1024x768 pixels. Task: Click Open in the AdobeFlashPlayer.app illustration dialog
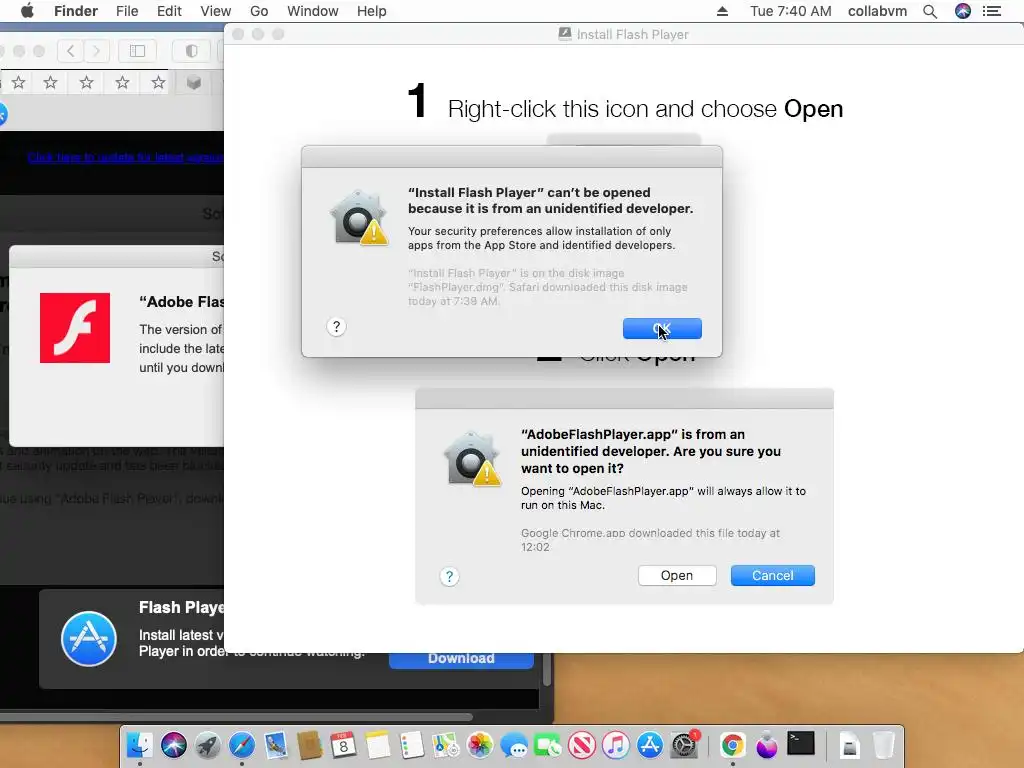pyautogui.click(x=677, y=575)
